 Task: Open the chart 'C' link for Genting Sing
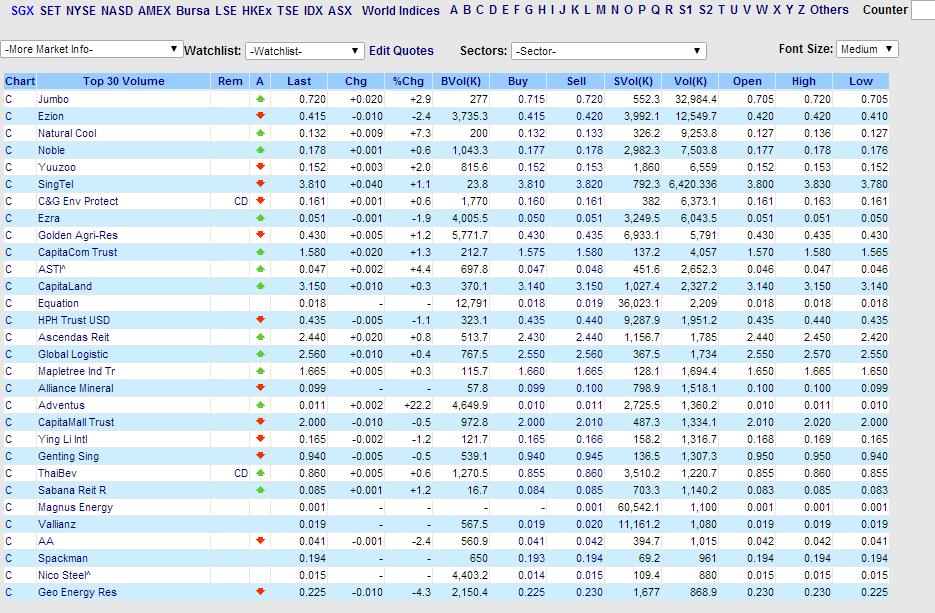pos(8,456)
